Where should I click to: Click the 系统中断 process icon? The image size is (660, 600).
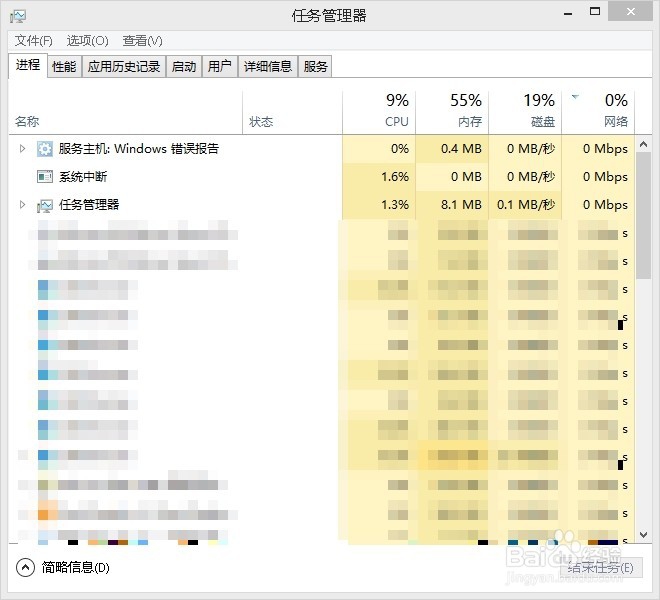click(x=45, y=176)
